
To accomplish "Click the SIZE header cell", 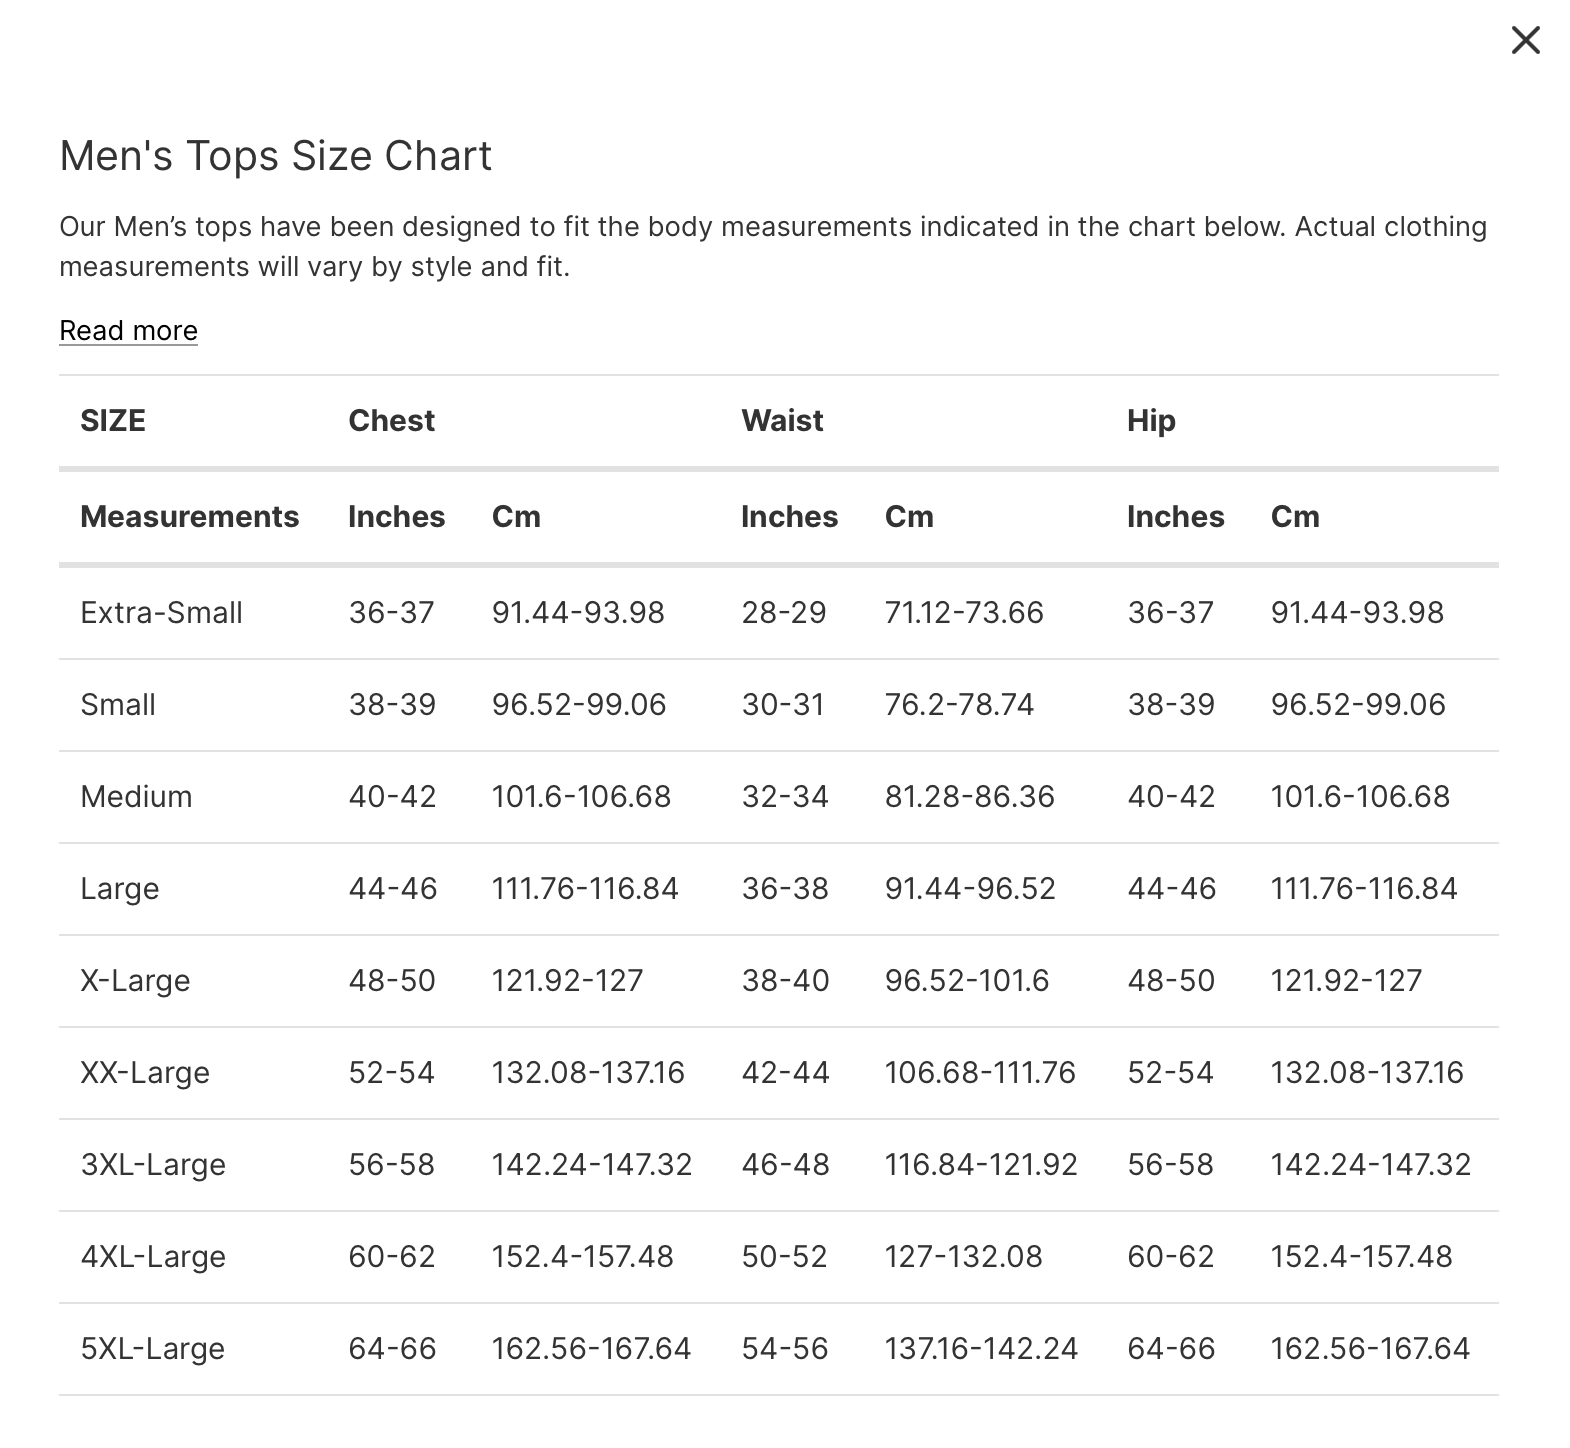I will 113,421.
